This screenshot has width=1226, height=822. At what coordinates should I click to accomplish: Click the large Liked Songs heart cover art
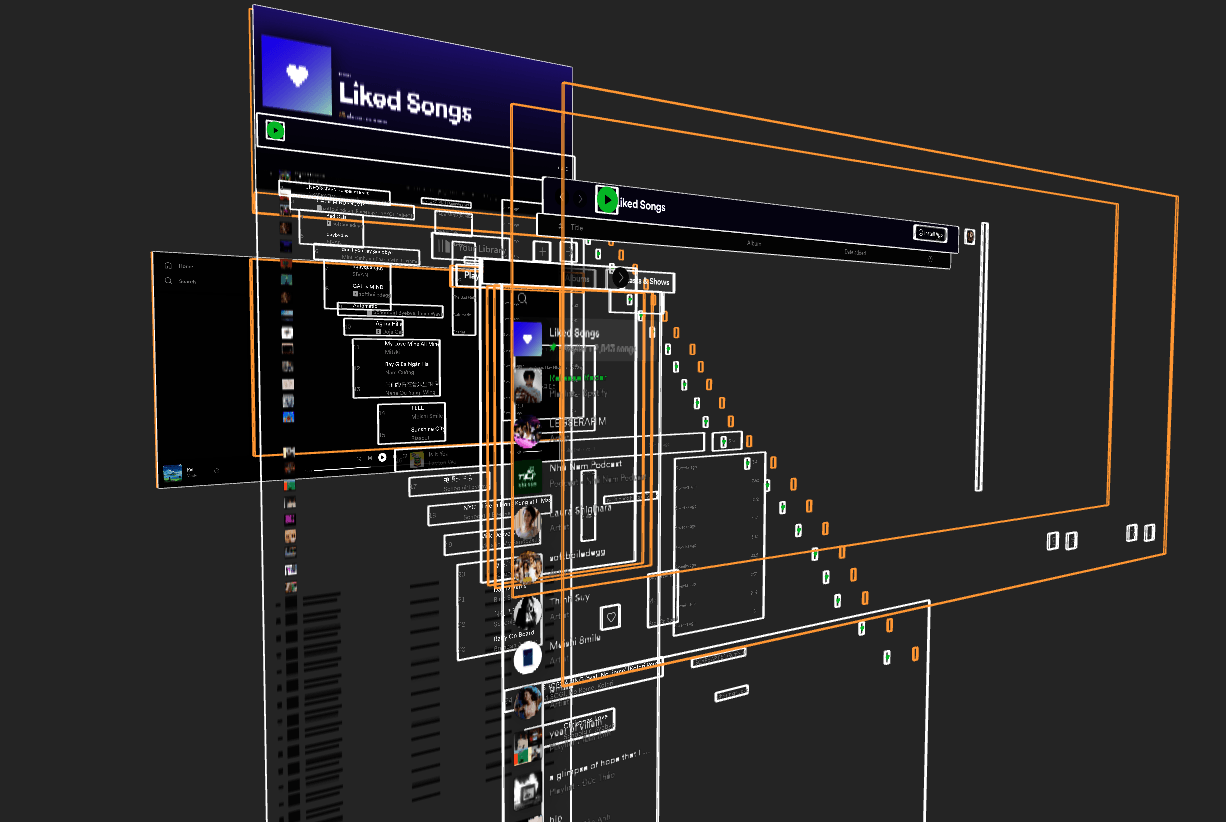[x=296, y=76]
